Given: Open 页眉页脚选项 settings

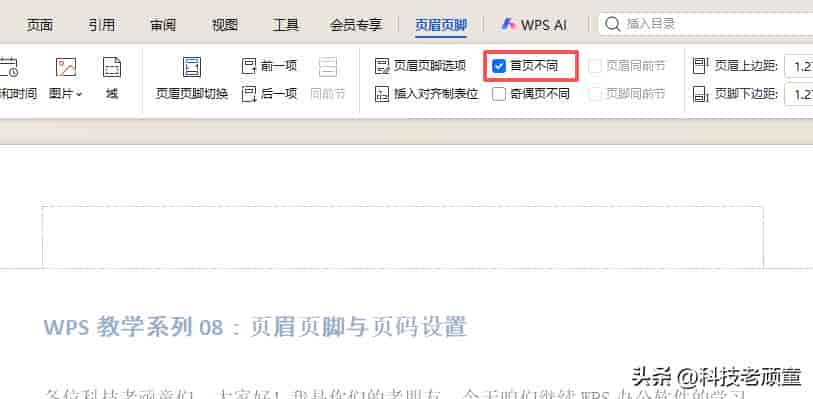Looking at the screenshot, I should coord(420,66).
